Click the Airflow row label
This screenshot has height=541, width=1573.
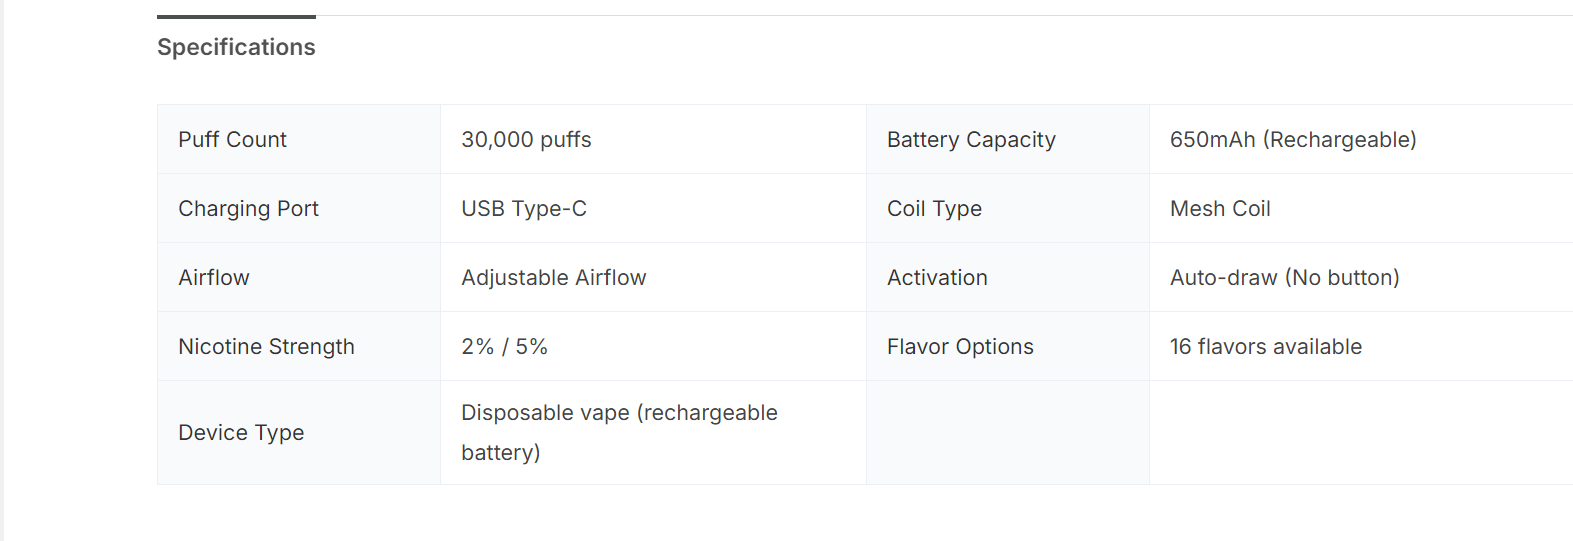click(x=214, y=278)
